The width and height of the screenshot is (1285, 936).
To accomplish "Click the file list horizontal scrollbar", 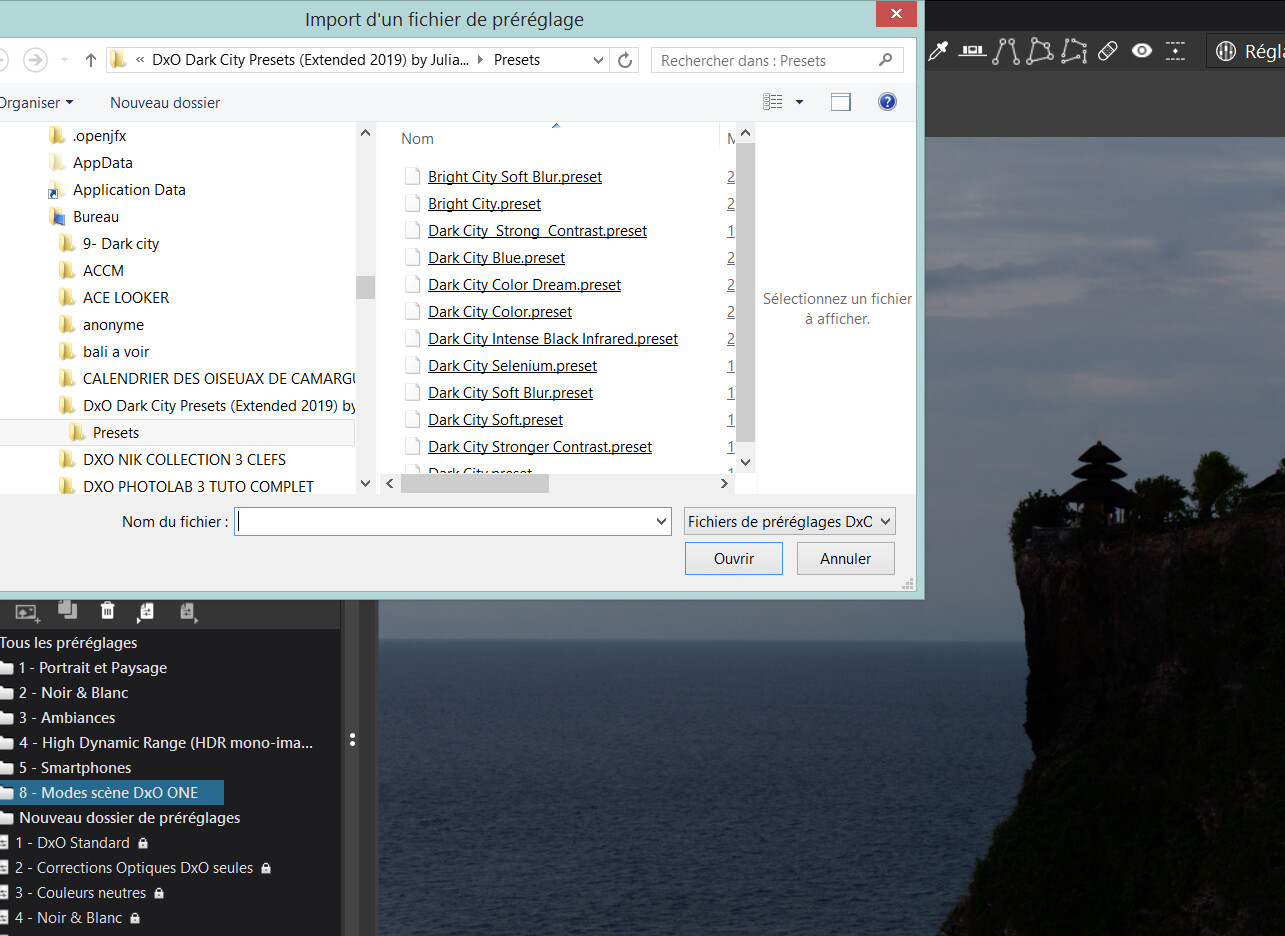I will (x=475, y=483).
